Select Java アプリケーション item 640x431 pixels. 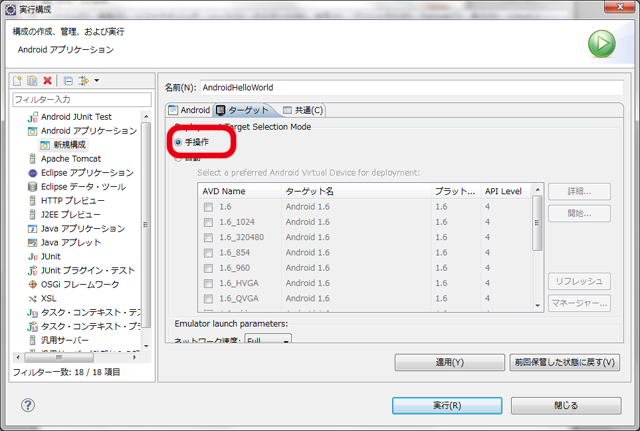(83, 229)
